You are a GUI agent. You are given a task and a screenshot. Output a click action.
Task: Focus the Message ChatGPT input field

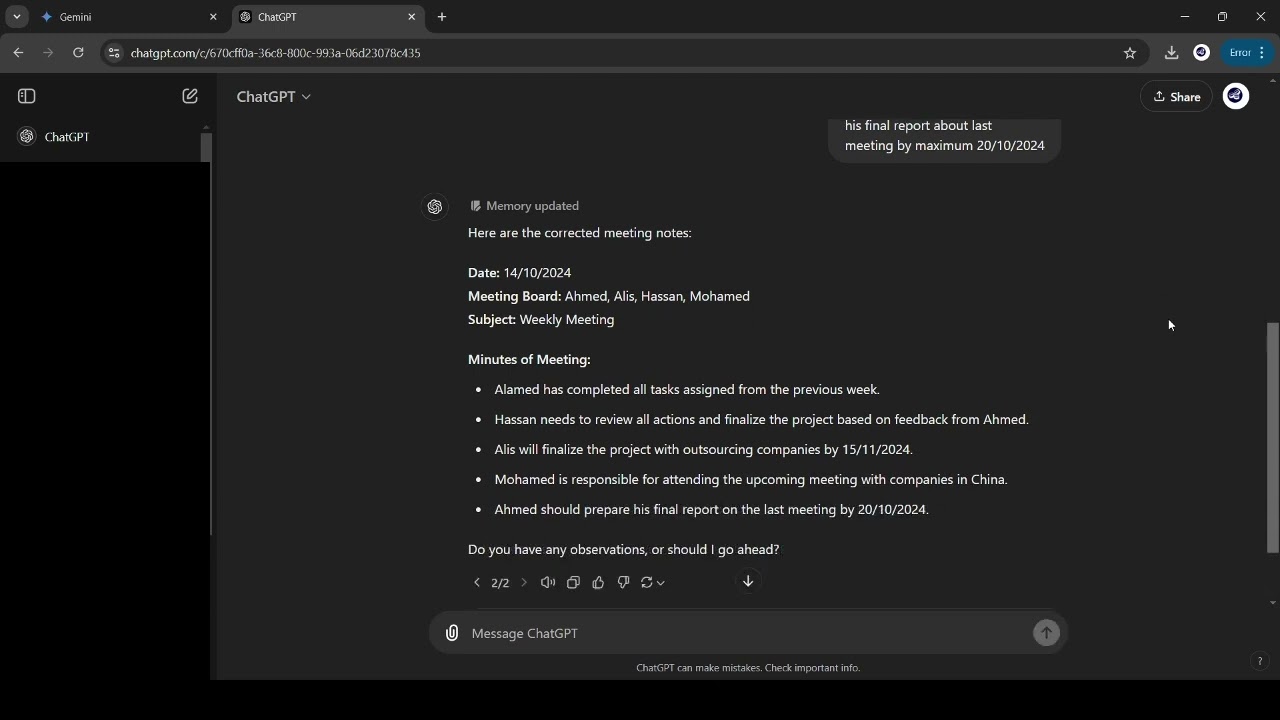[x=748, y=633]
